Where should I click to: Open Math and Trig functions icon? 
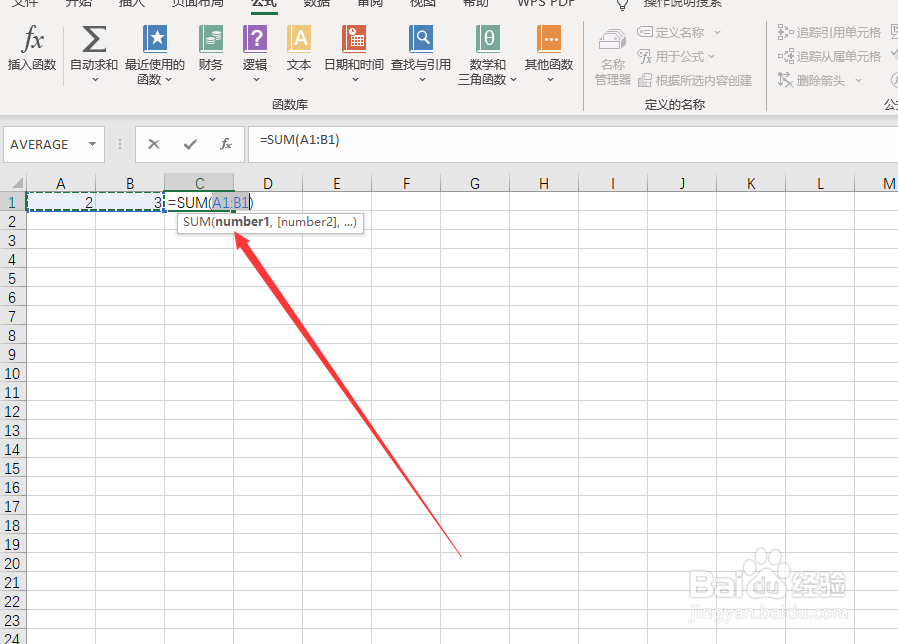[x=487, y=39]
